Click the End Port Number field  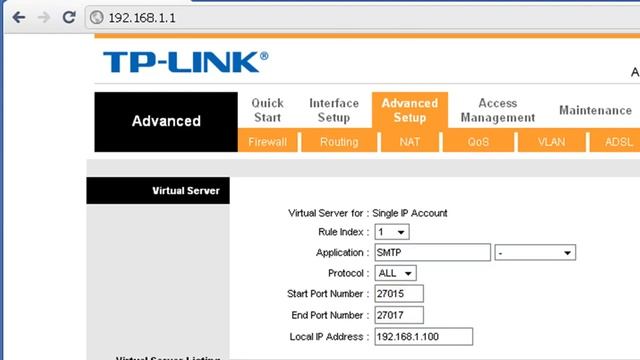coord(399,315)
